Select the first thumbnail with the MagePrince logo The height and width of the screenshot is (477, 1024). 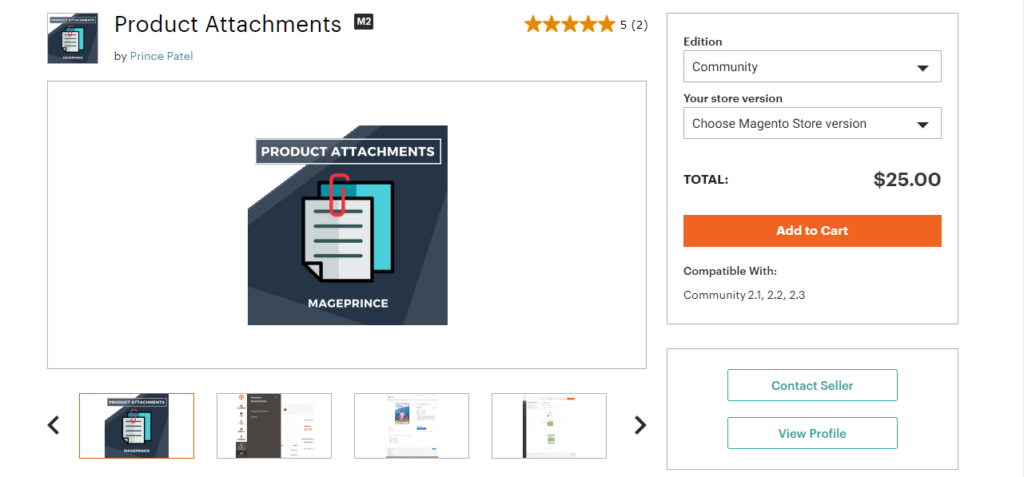[137, 426]
